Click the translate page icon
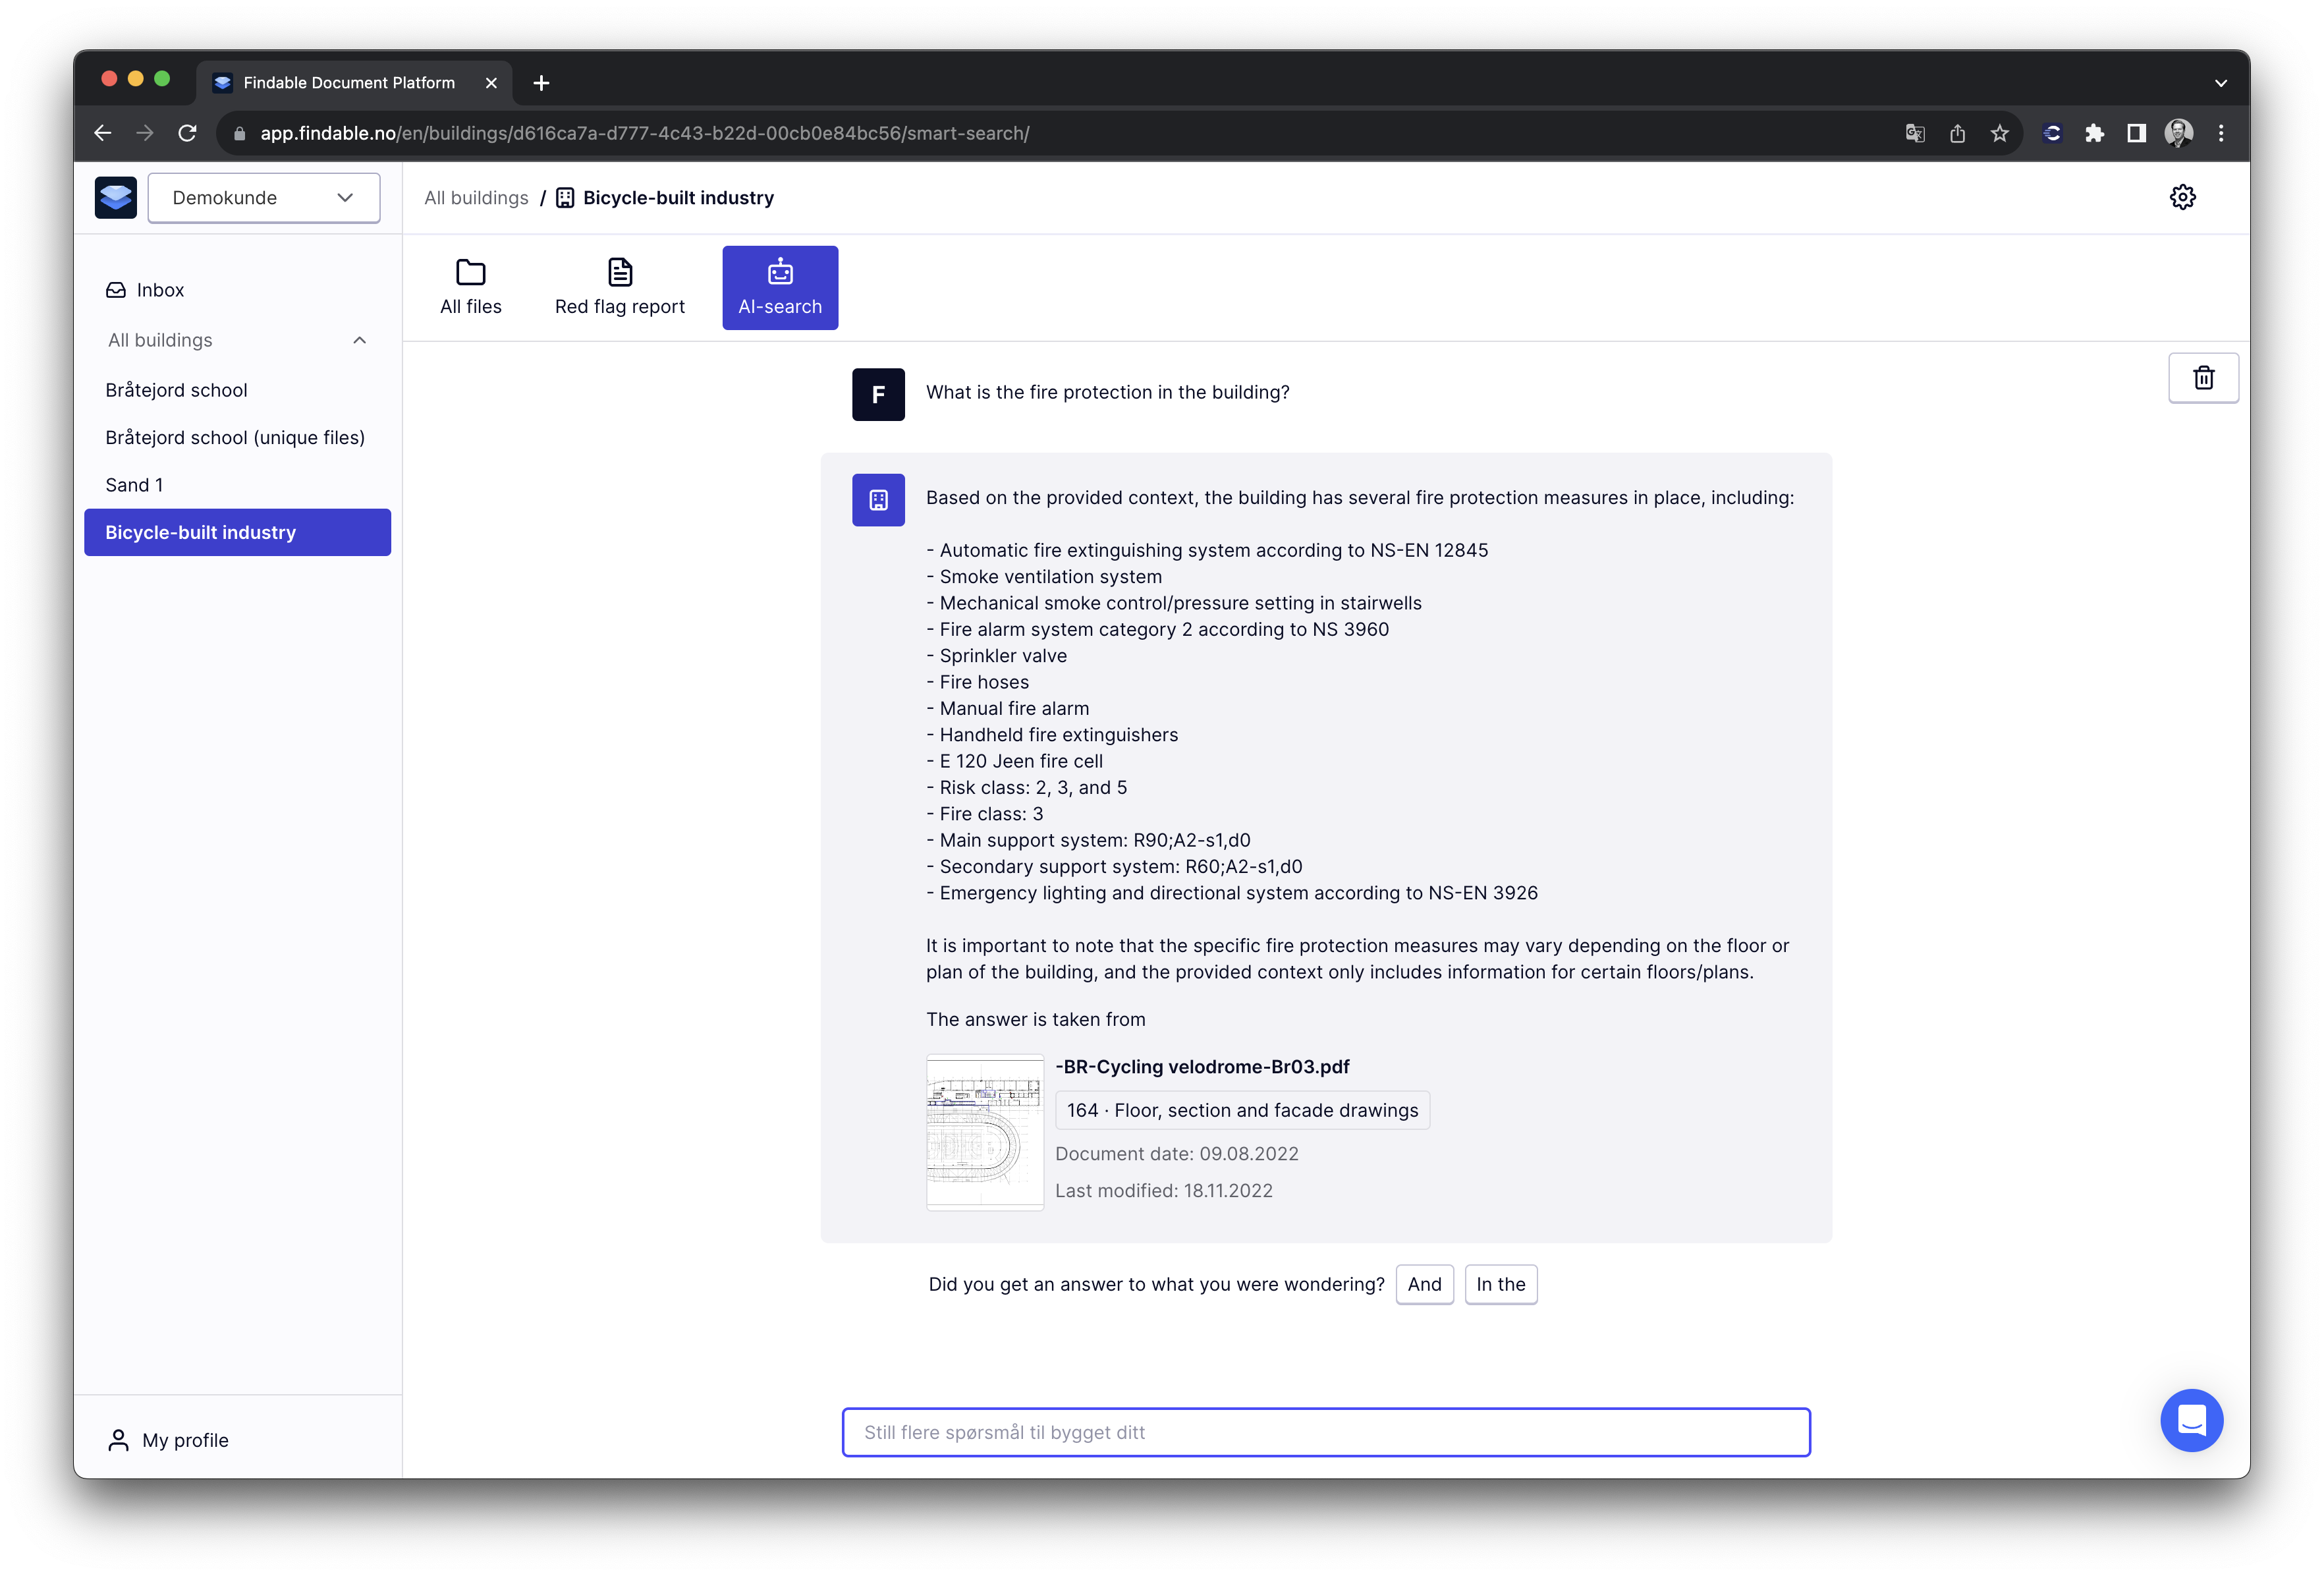The image size is (2324, 1576). coord(1914,133)
